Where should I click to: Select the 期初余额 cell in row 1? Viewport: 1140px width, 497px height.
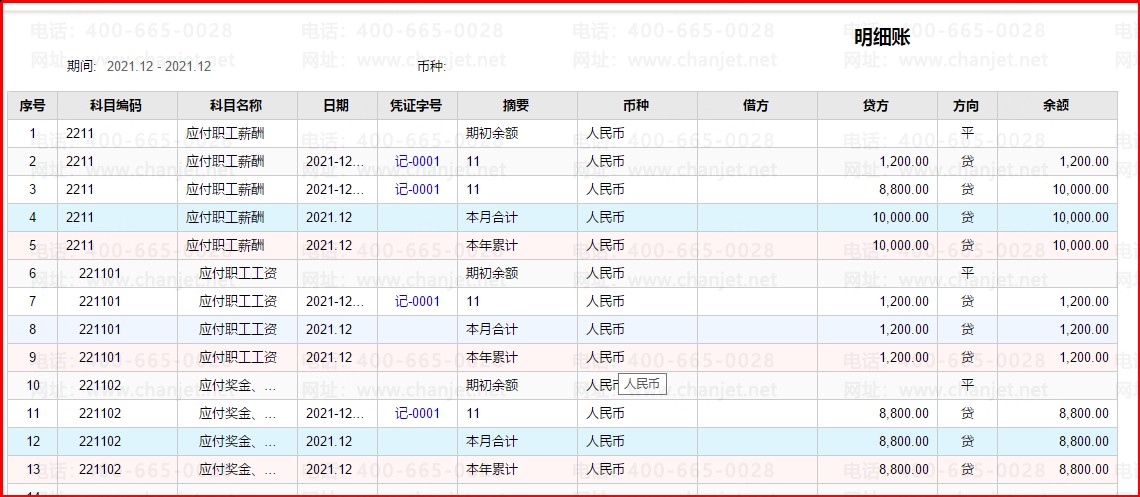click(492, 133)
